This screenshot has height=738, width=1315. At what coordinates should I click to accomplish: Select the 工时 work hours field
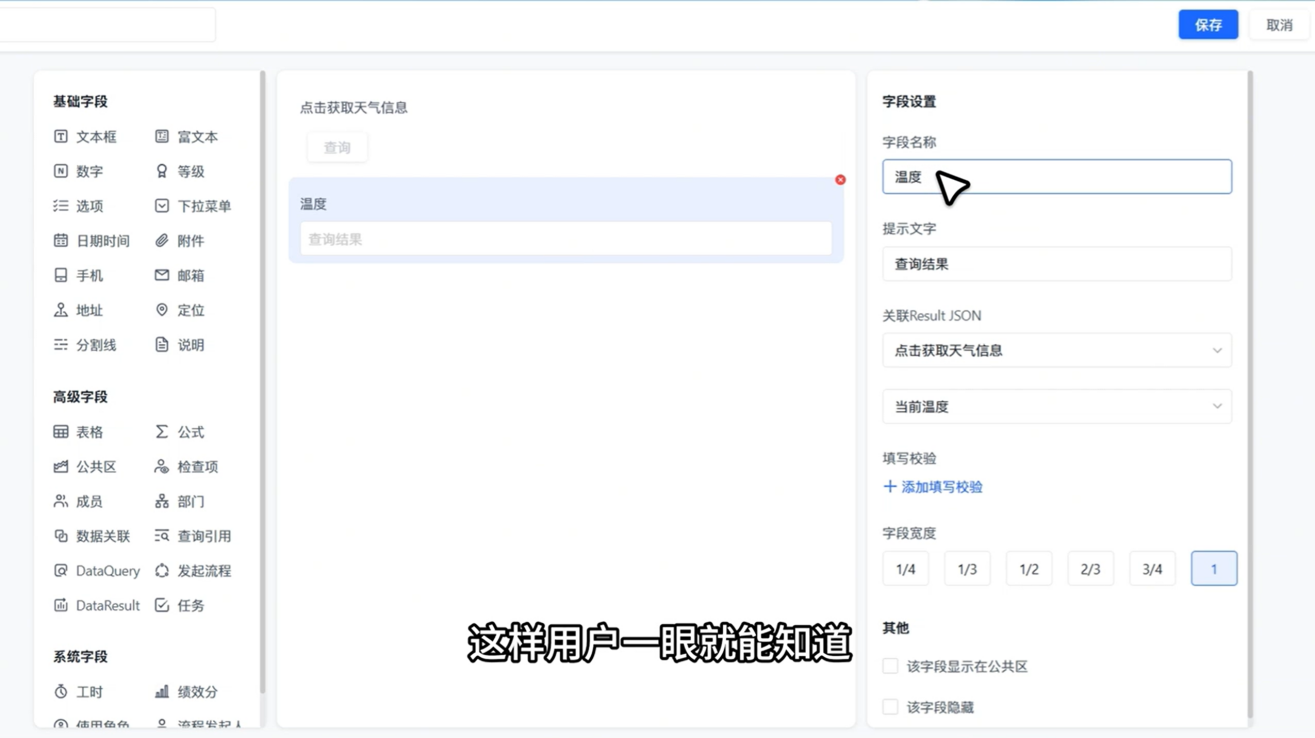pos(79,692)
